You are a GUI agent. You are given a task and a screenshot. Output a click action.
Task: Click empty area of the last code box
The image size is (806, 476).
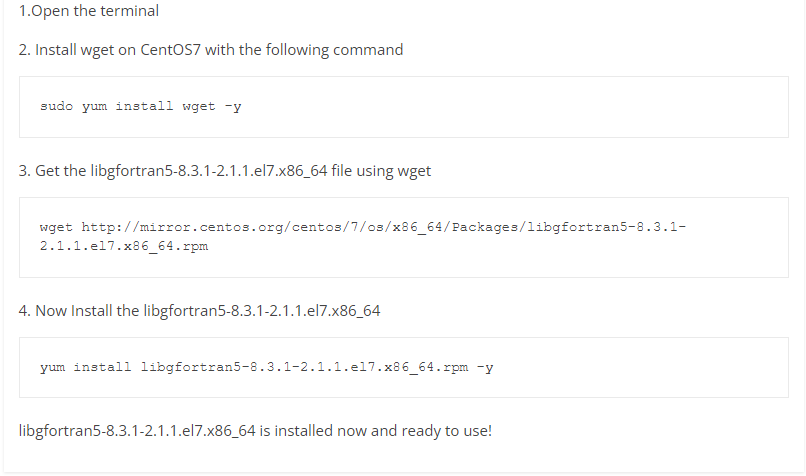coord(637,368)
